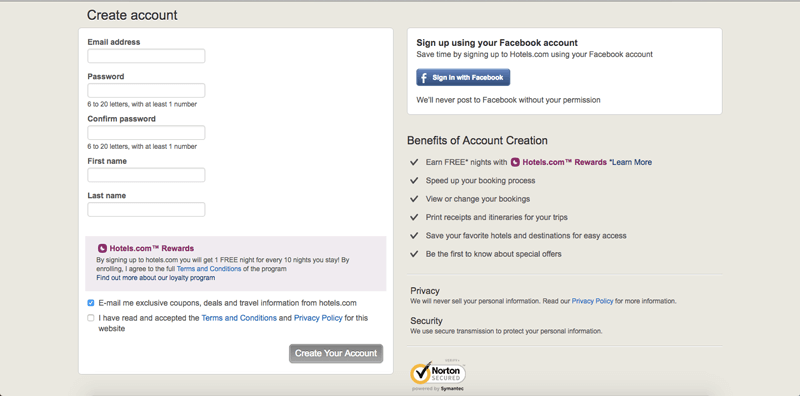Focus the Password input field

146,90
